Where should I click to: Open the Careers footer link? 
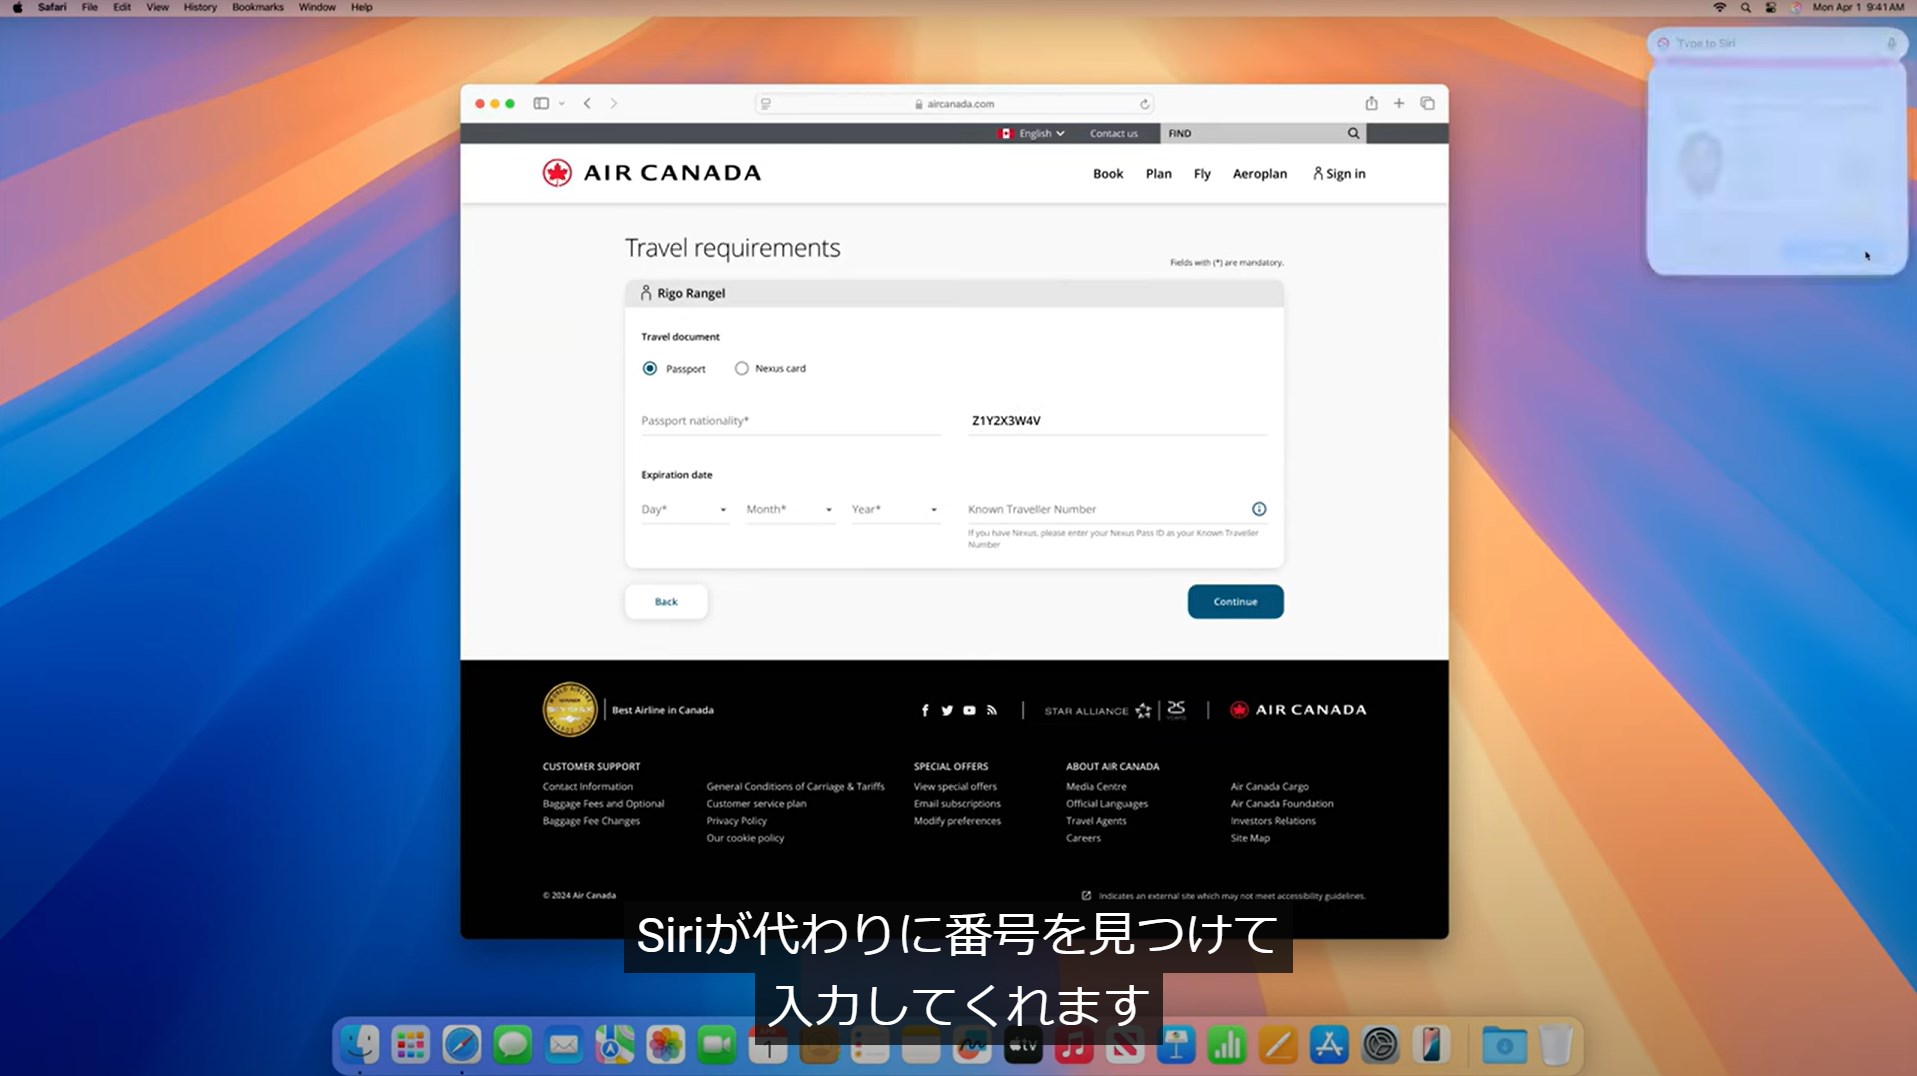tap(1083, 838)
